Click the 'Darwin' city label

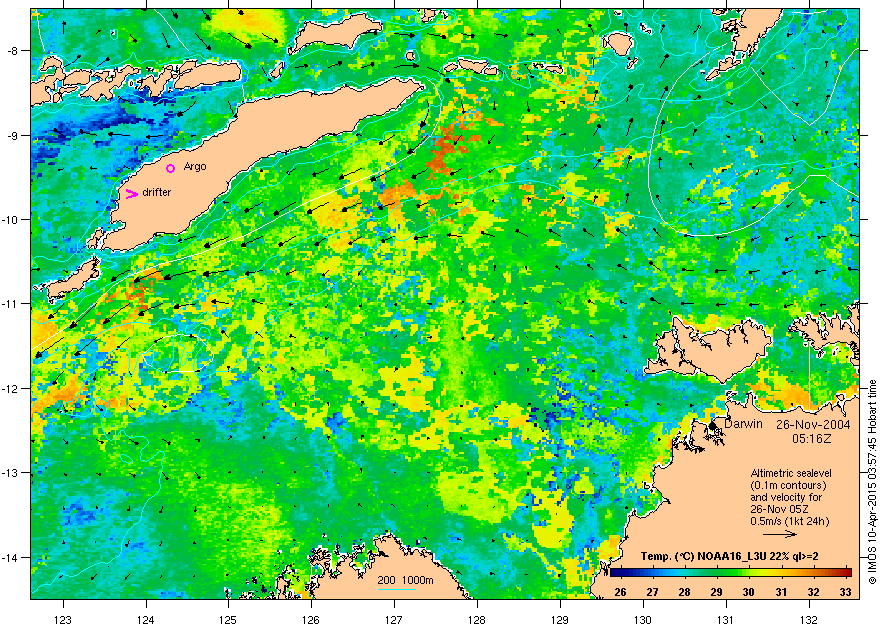click(x=743, y=424)
